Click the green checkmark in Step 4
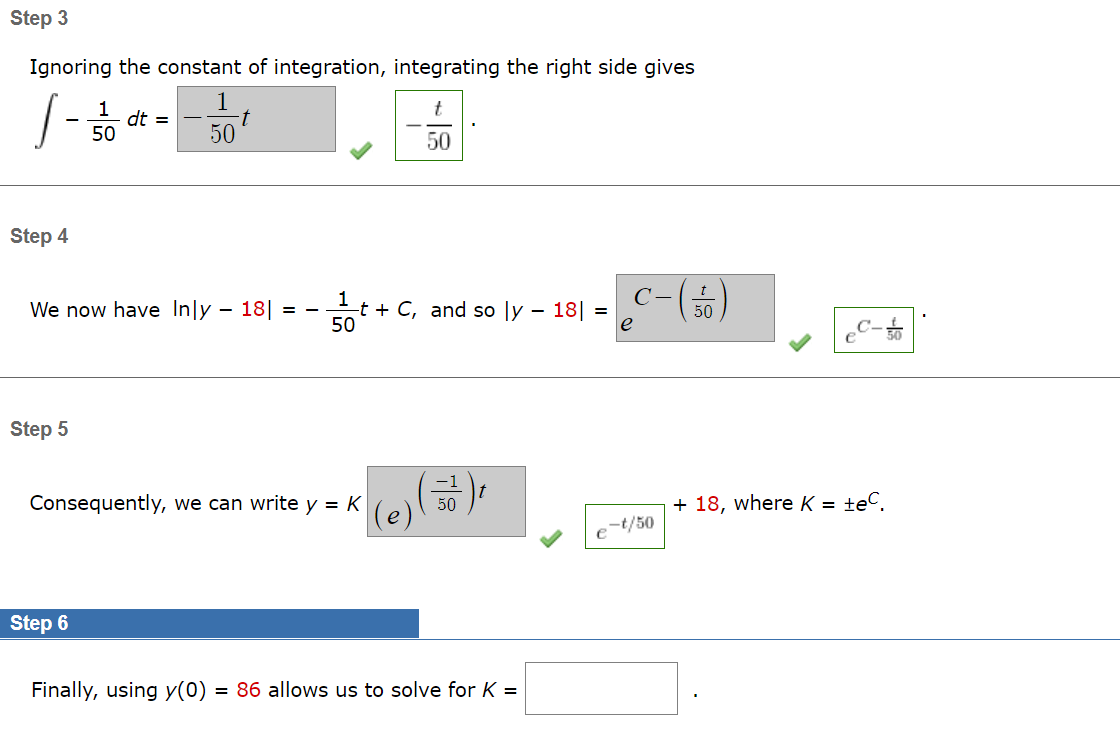Viewport: 1120px width, 733px height. (799, 343)
